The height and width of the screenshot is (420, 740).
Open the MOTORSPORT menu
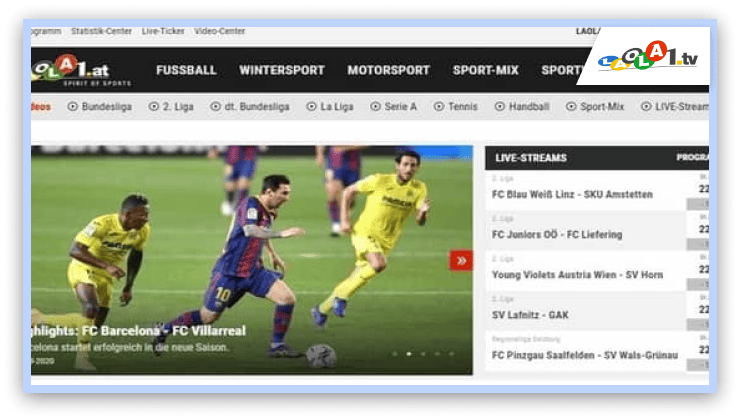(x=388, y=70)
